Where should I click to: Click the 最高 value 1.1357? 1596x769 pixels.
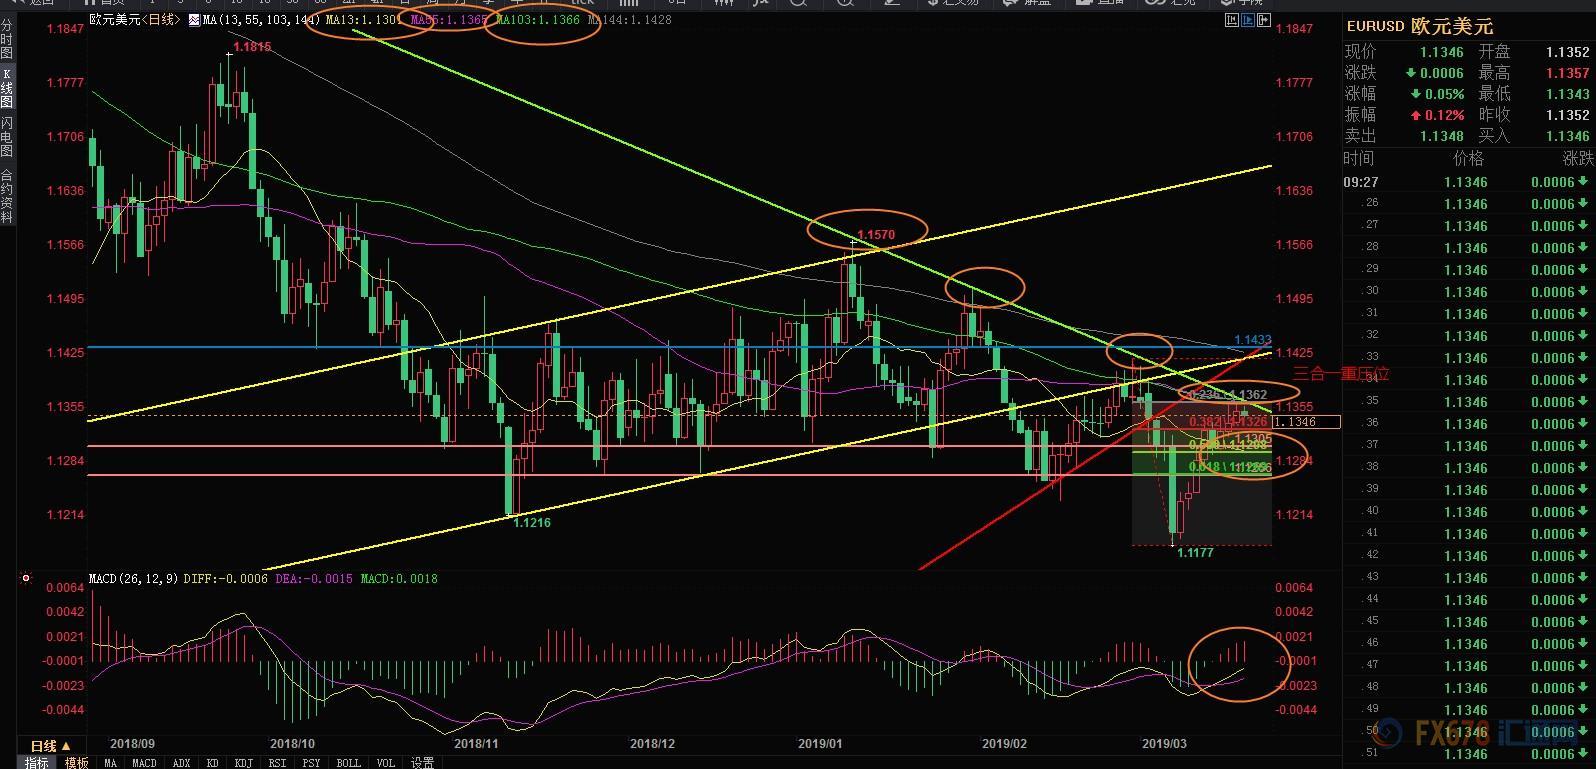(1567, 73)
